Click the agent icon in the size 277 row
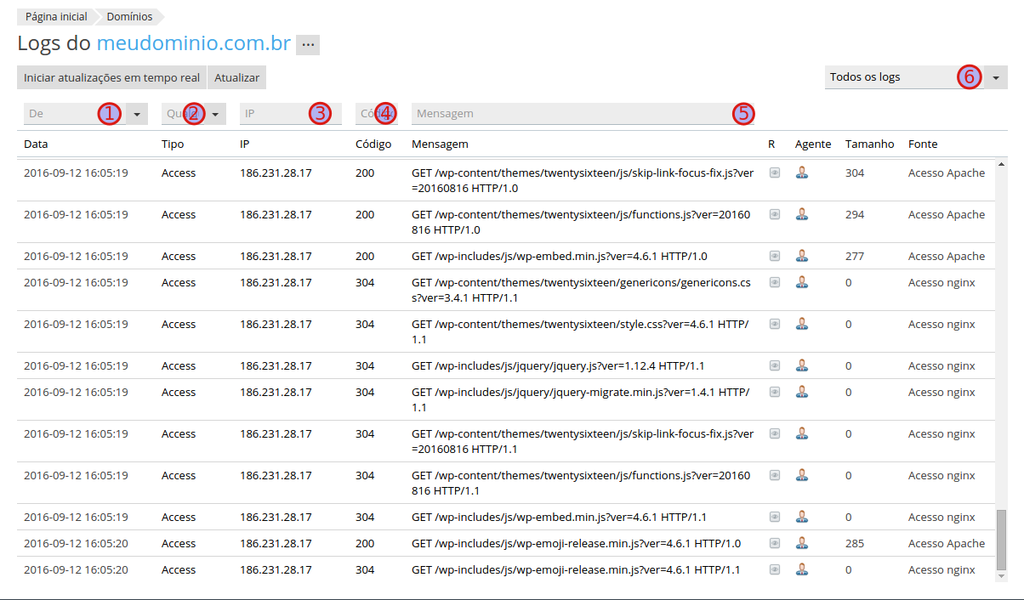Screen dimensions: 1024x600 (801, 256)
